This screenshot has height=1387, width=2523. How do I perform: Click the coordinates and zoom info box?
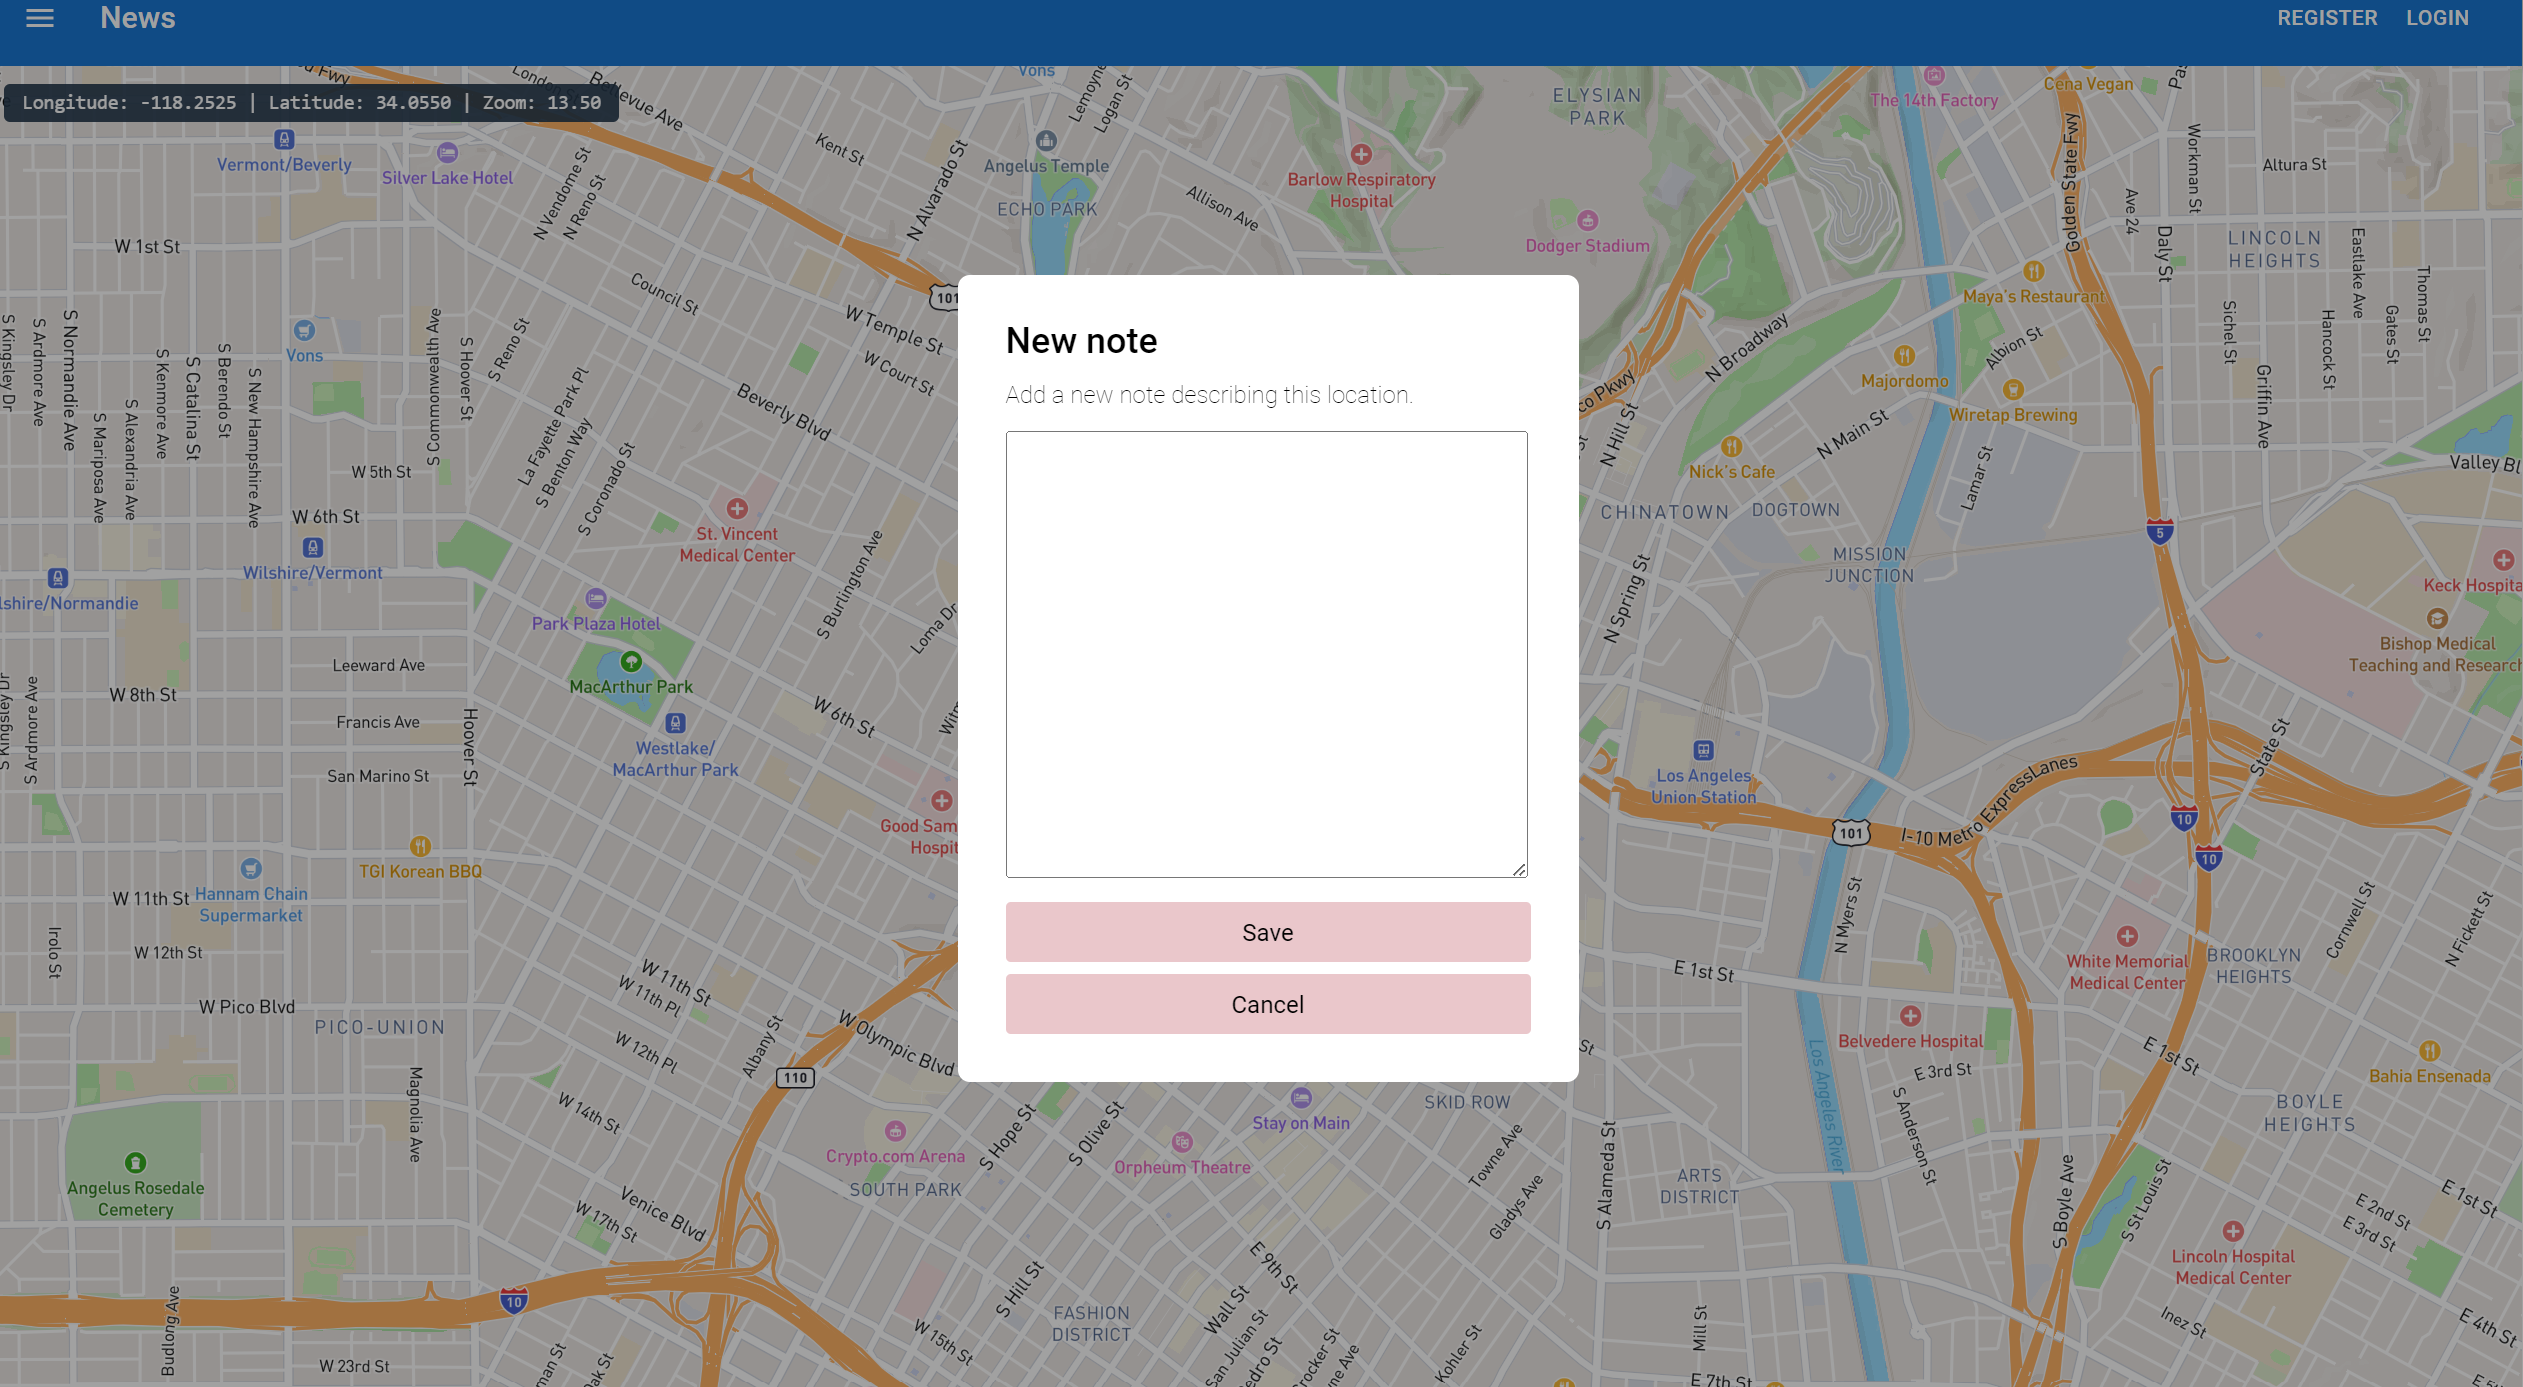click(x=311, y=103)
